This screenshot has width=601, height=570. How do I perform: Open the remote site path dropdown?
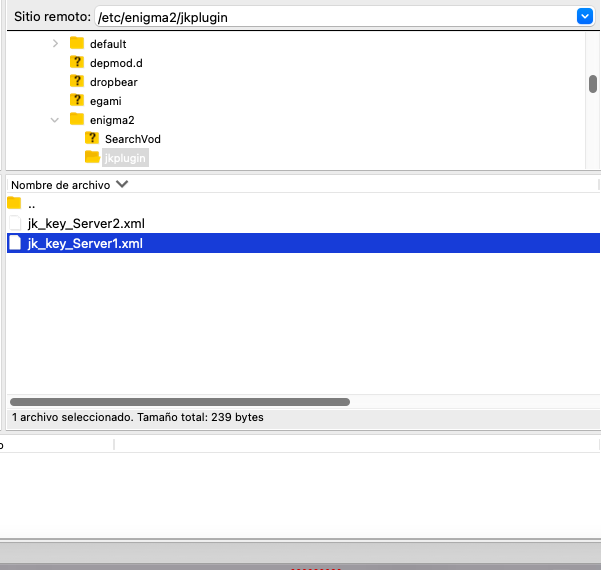(585, 16)
